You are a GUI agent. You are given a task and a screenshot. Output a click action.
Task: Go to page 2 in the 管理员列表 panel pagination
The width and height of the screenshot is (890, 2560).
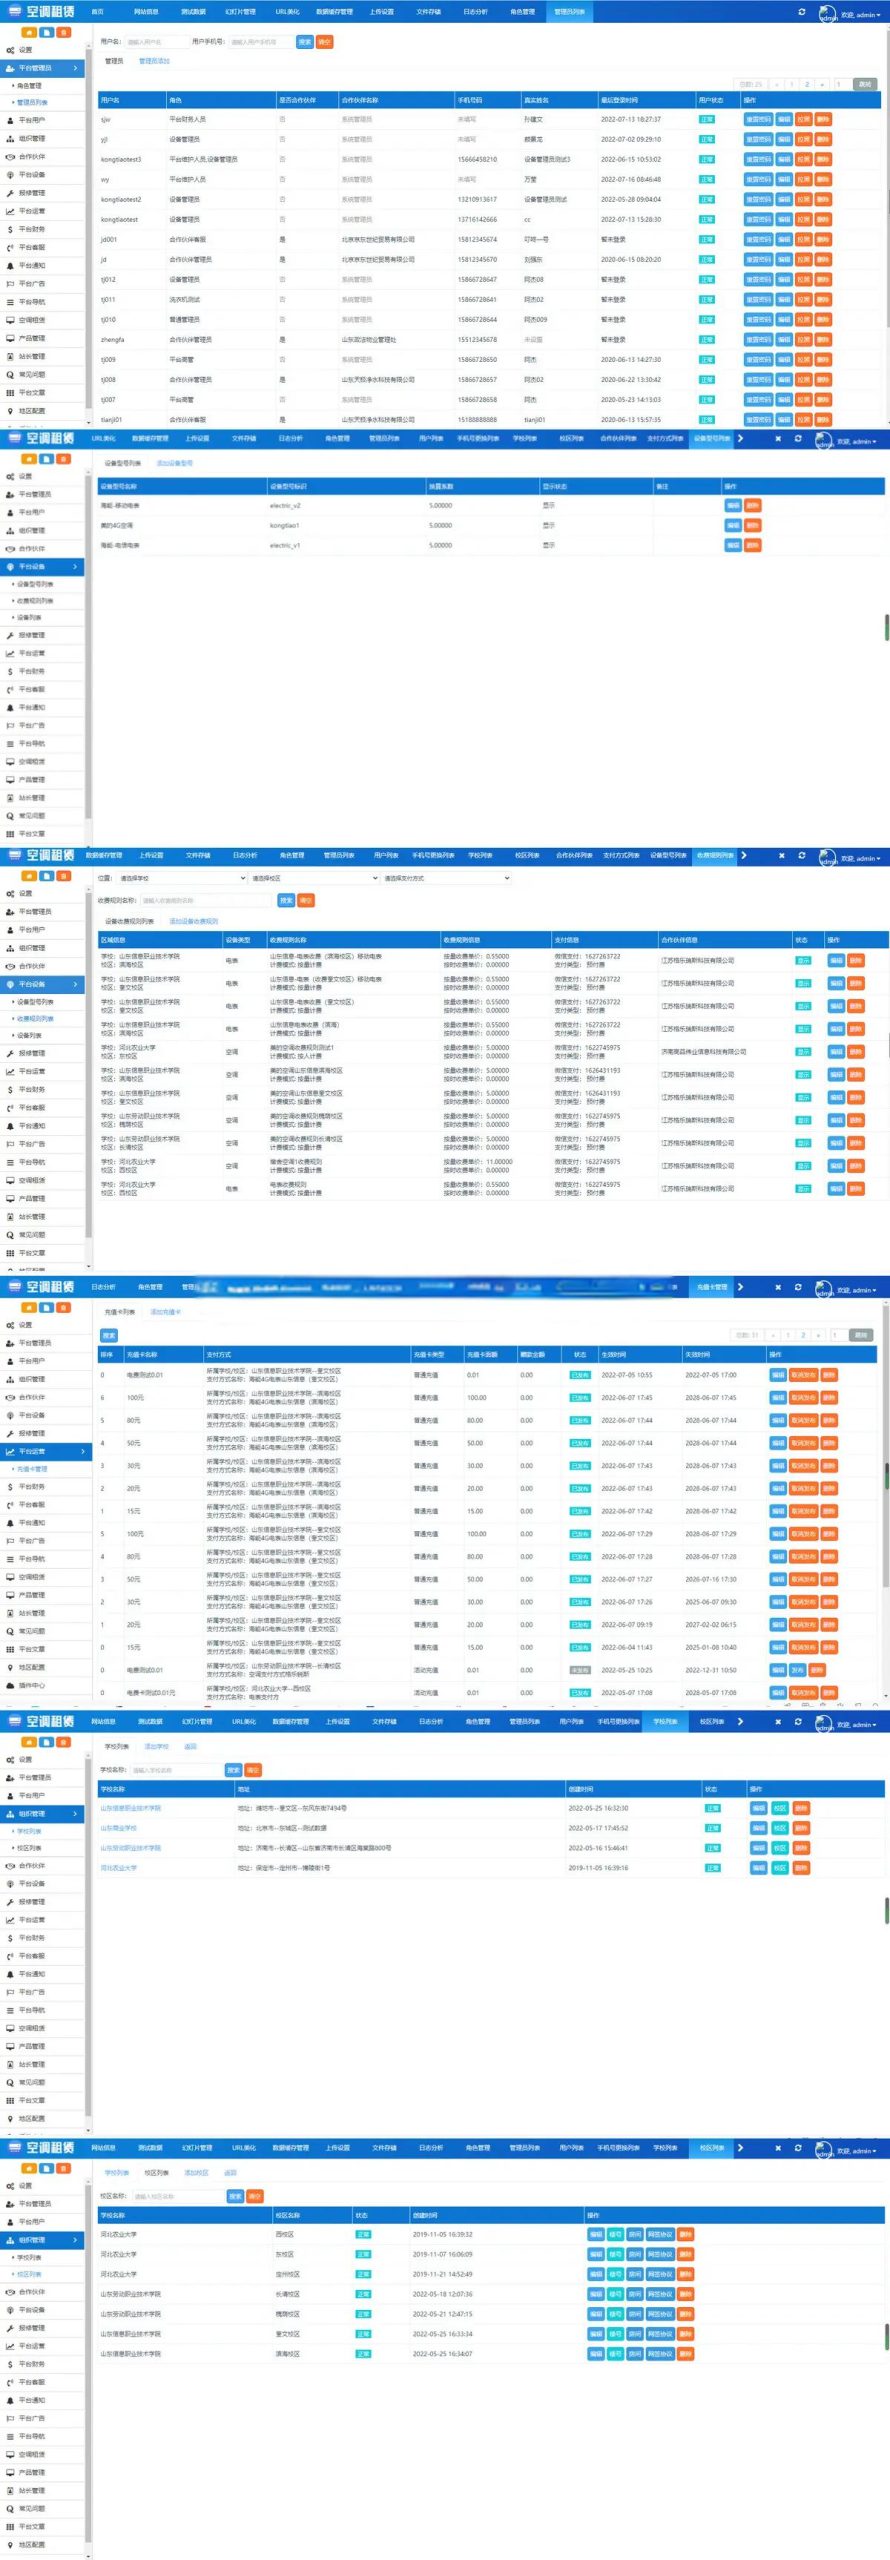coord(807,84)
